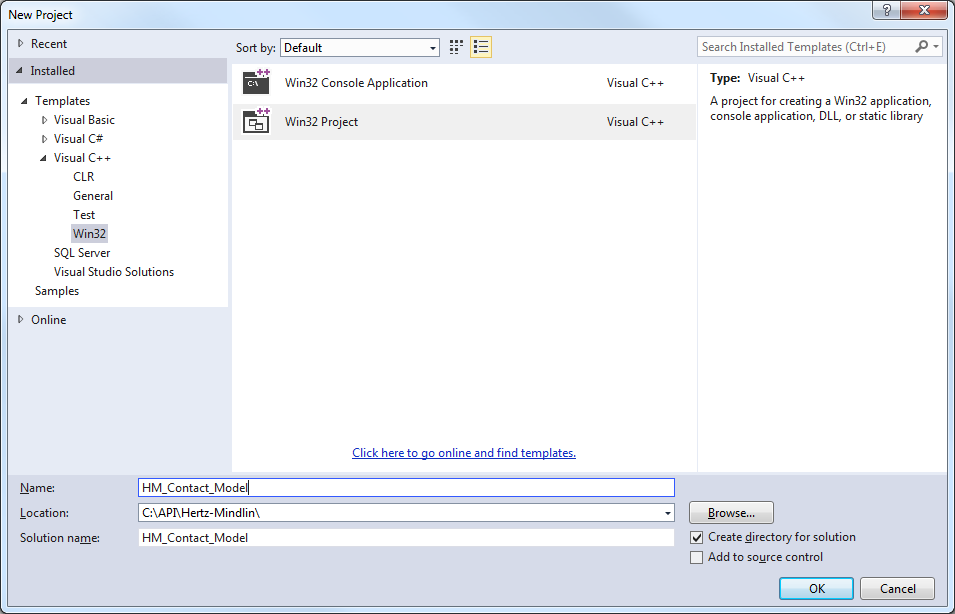Click the go online and find templates link
955x614 pixels.
464,453
